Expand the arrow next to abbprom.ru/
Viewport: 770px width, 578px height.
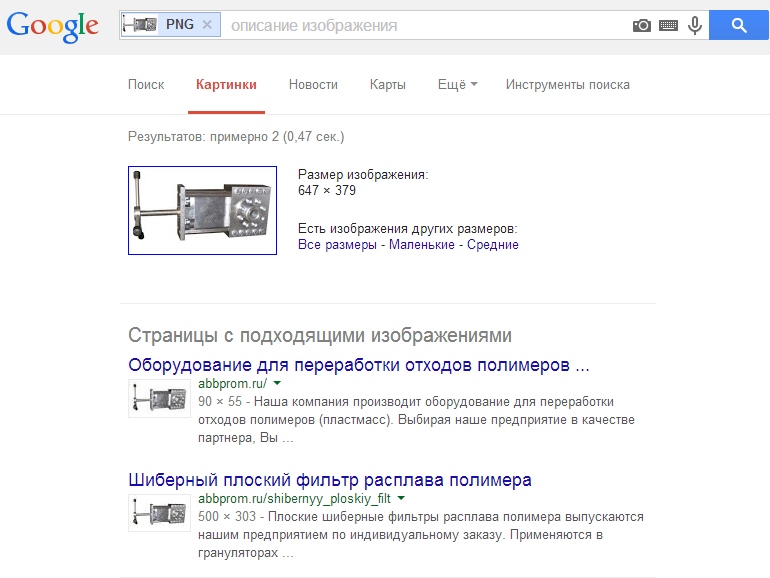(x=278, y=383)
